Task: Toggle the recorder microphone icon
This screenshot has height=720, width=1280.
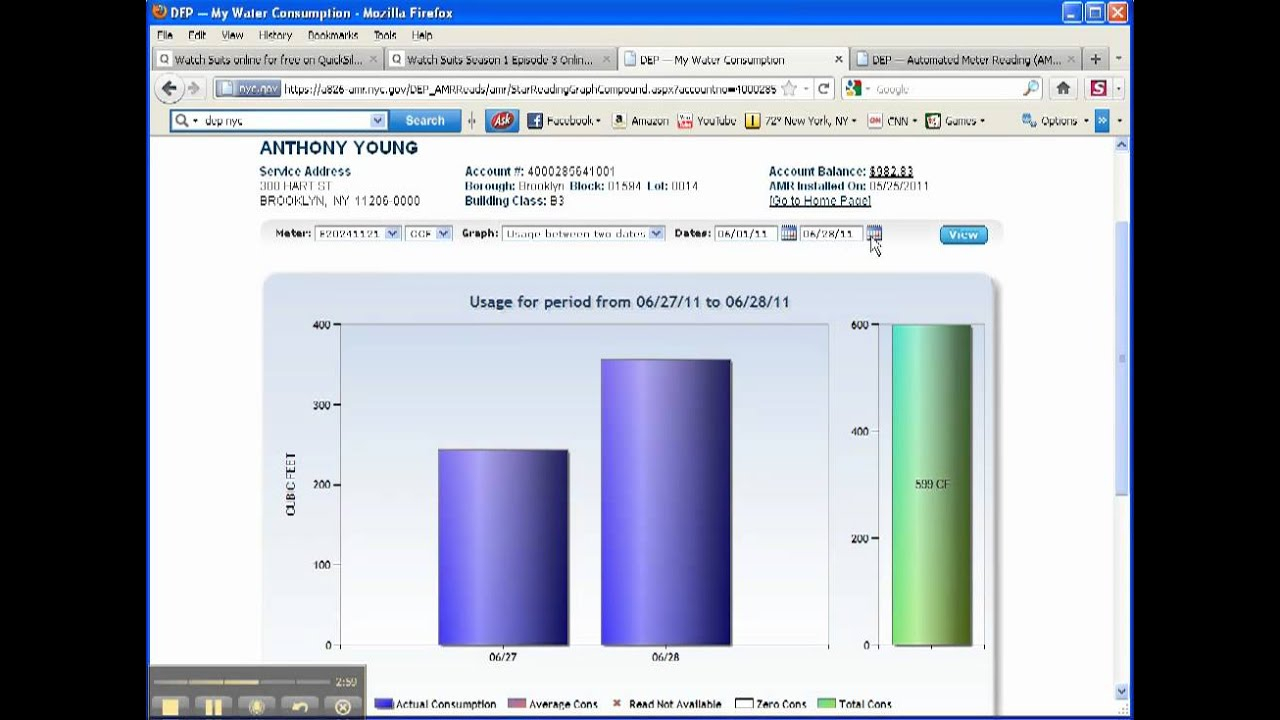Action: tap(256, 707)
